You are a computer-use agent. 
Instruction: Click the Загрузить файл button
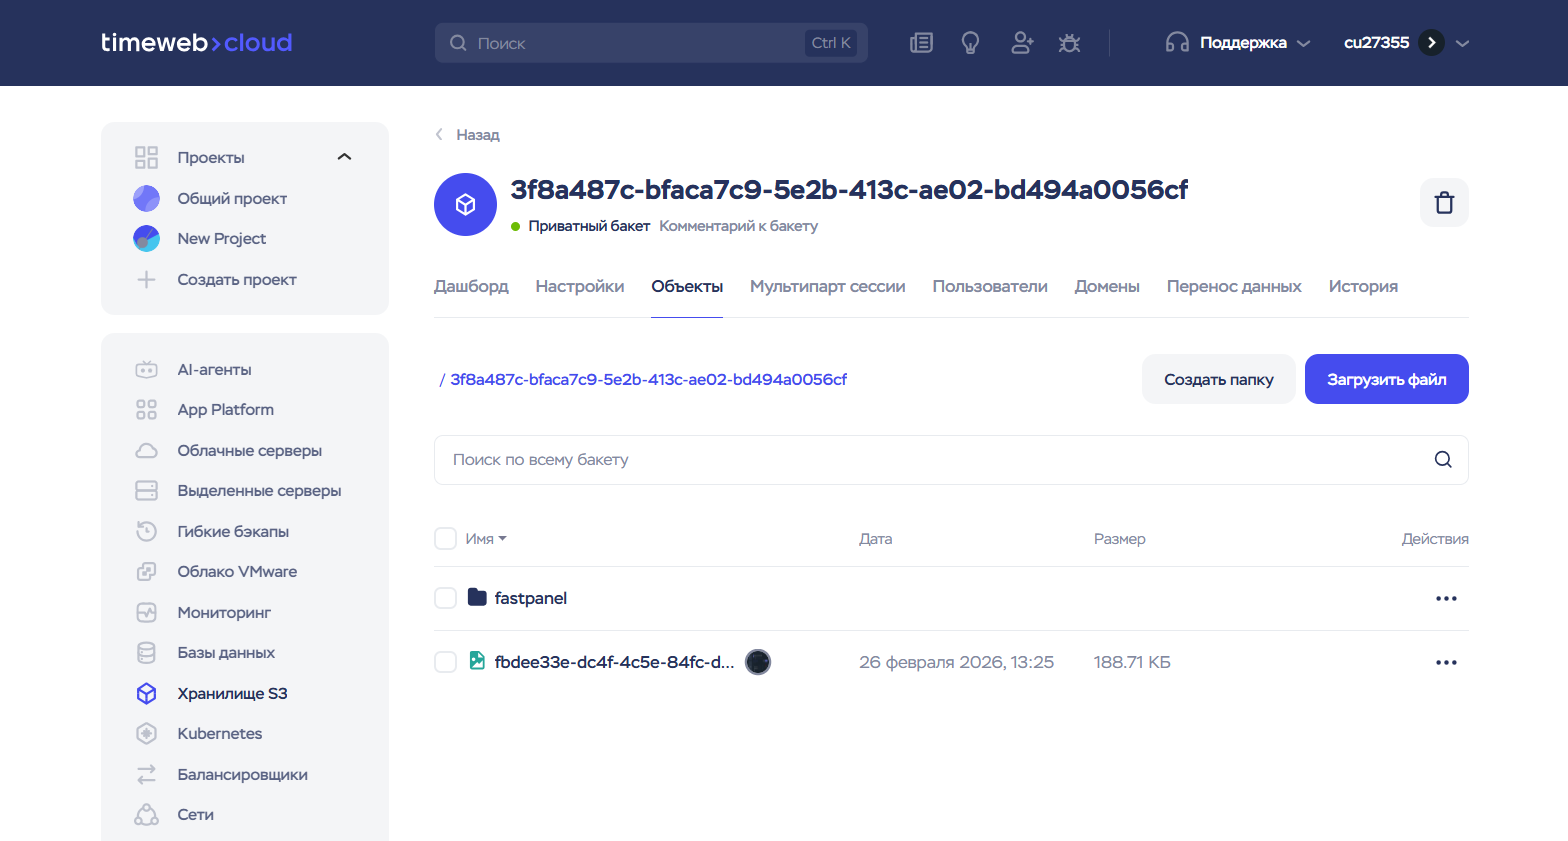click(x=1386, y=379)
